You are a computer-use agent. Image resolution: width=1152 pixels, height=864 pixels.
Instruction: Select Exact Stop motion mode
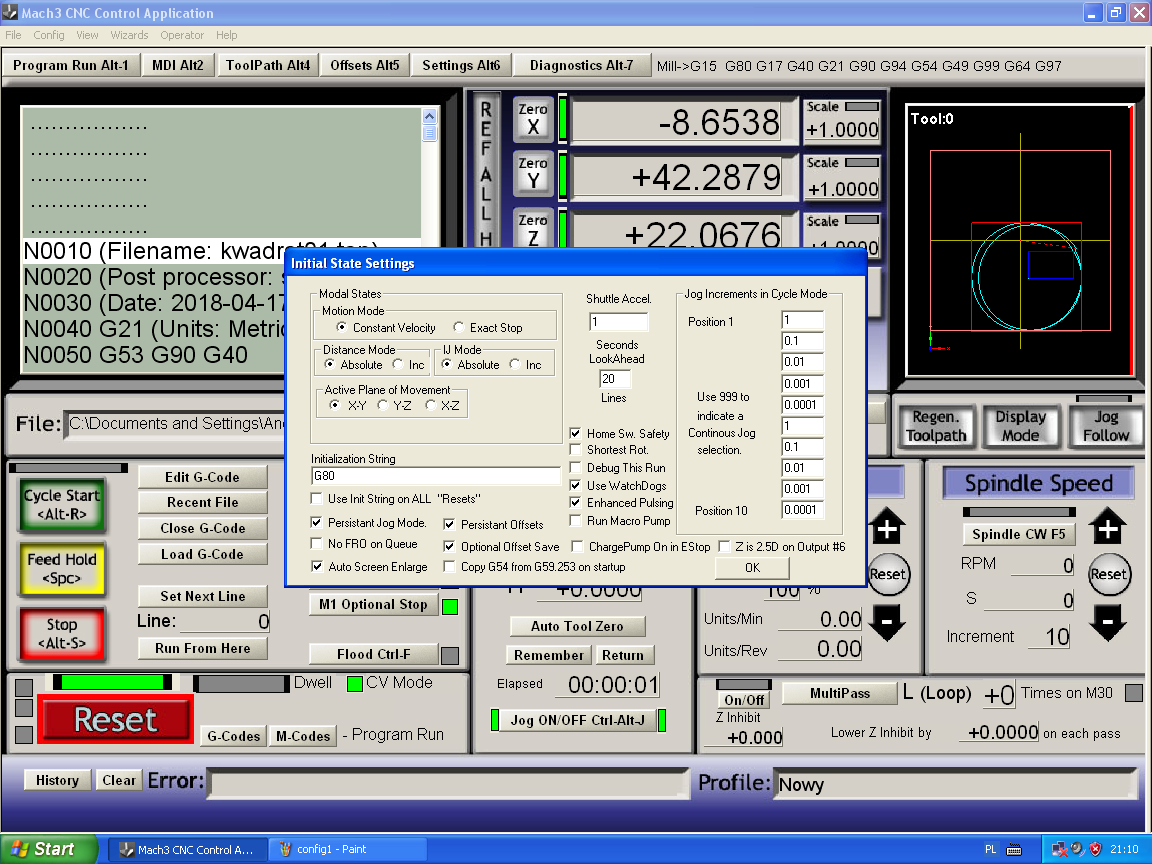[x=458, y=327]
